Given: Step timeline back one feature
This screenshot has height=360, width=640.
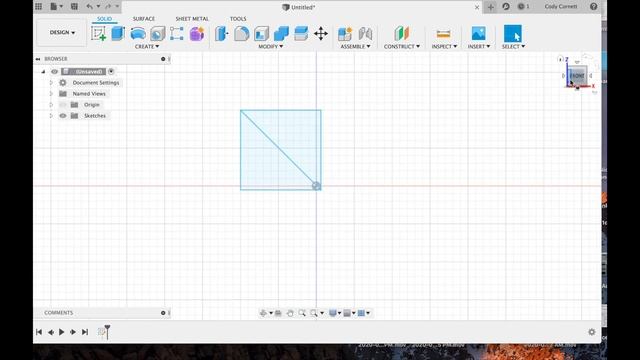Looking at the screenshot, I should (51, 332).
